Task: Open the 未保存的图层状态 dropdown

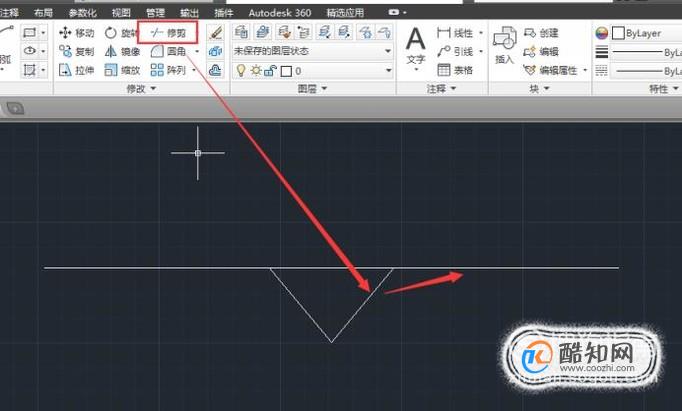Action: (313, 51)
